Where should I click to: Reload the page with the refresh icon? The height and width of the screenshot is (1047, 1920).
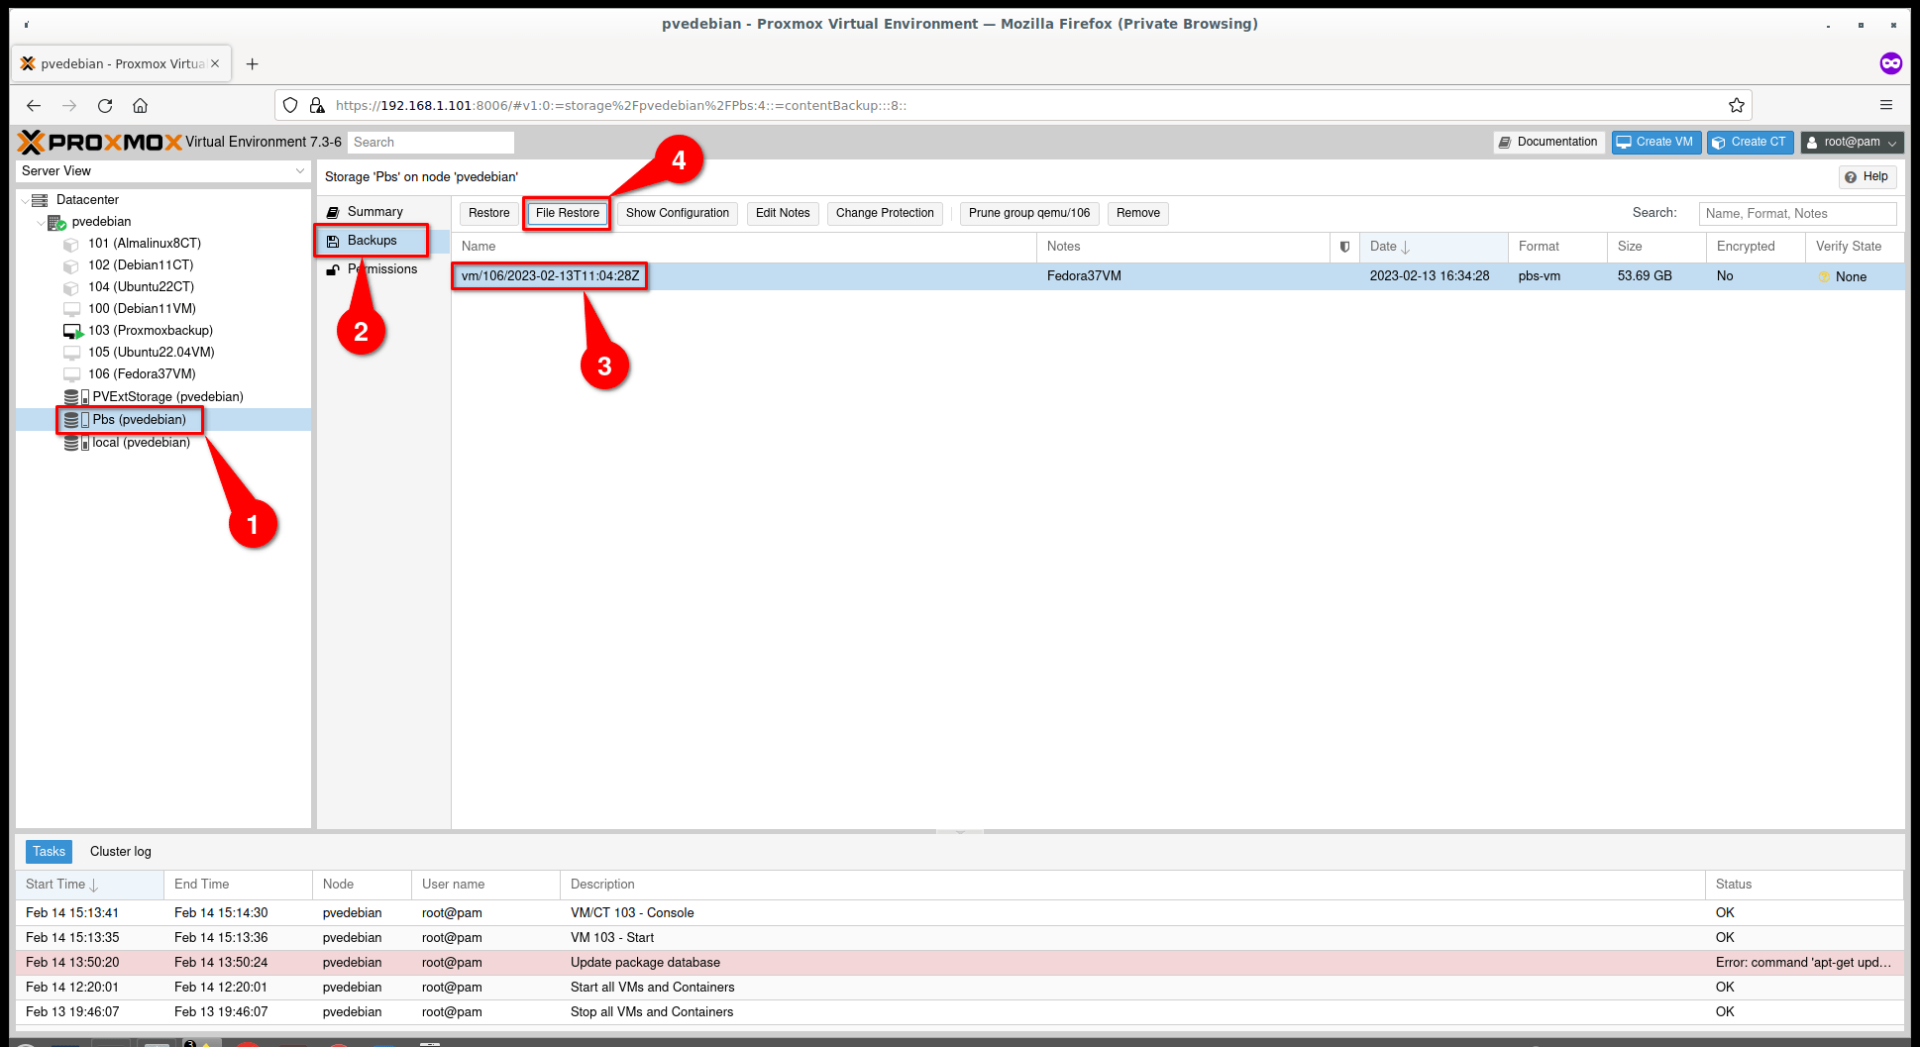(105, 105)
